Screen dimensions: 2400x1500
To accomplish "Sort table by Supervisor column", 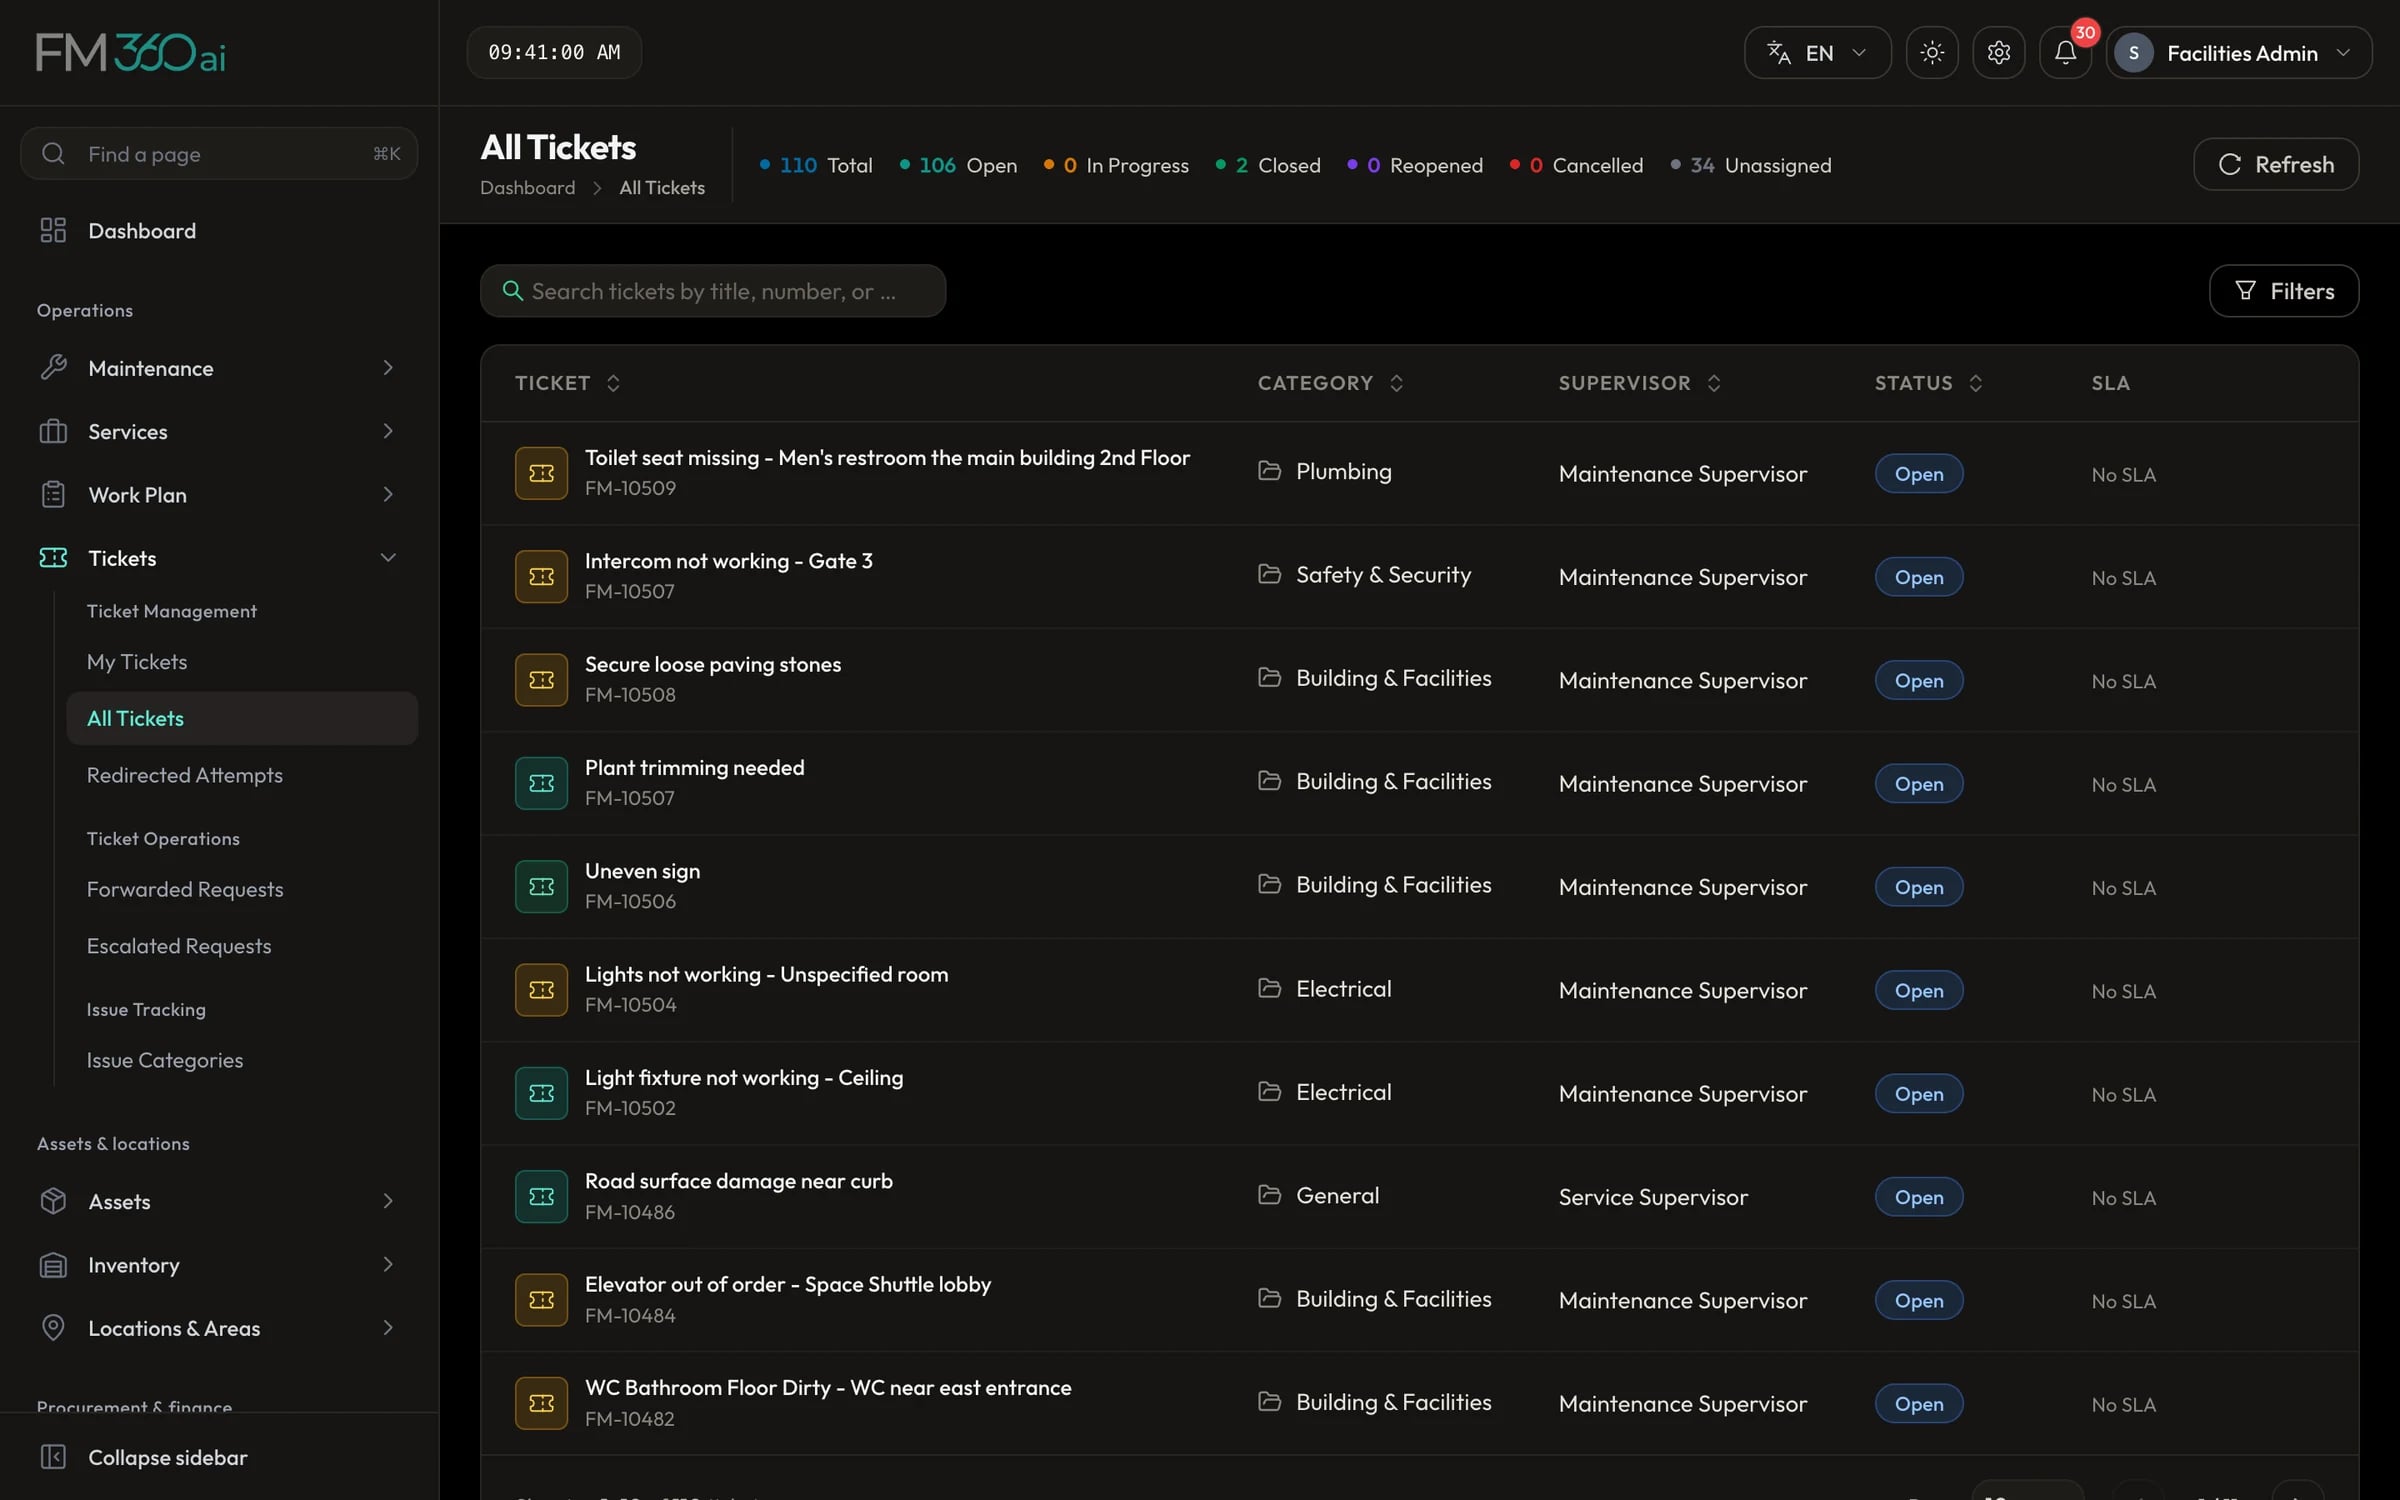I will tap(1640, 383).
